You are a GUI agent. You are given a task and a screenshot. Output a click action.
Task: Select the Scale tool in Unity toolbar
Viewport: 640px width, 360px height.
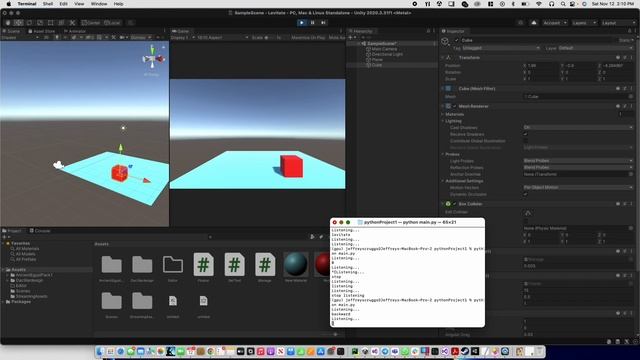point(40,23)
